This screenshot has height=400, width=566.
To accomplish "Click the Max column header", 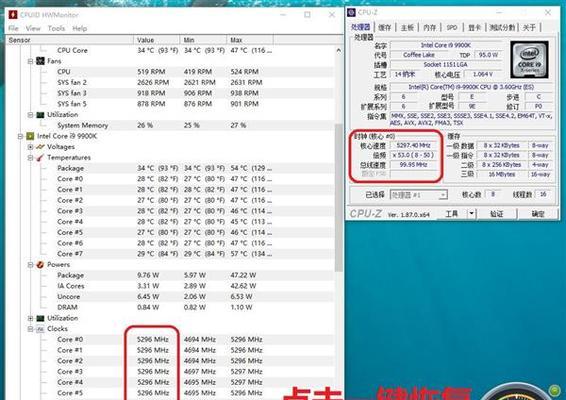I will tap(250, 40).
